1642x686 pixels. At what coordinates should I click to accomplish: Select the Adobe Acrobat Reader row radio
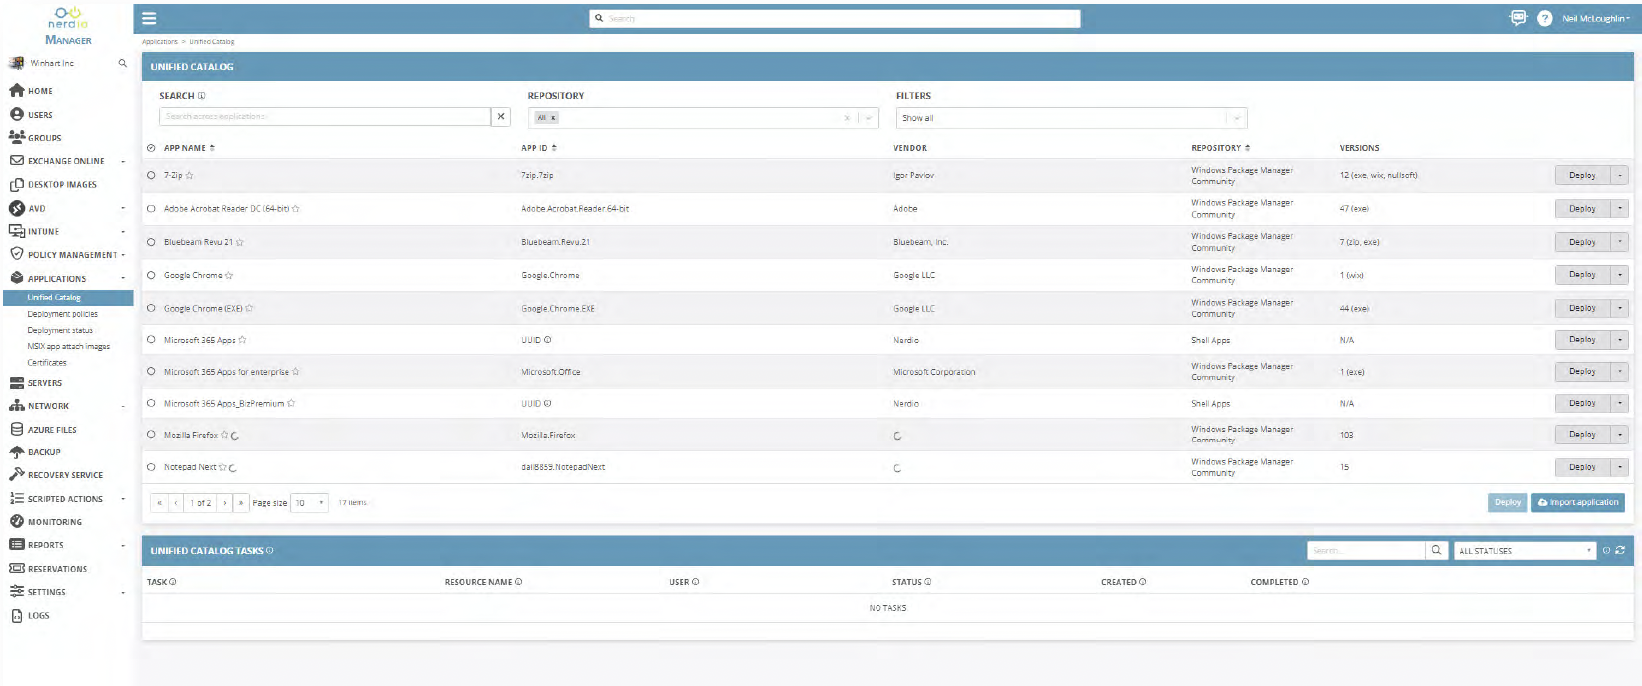151,209
